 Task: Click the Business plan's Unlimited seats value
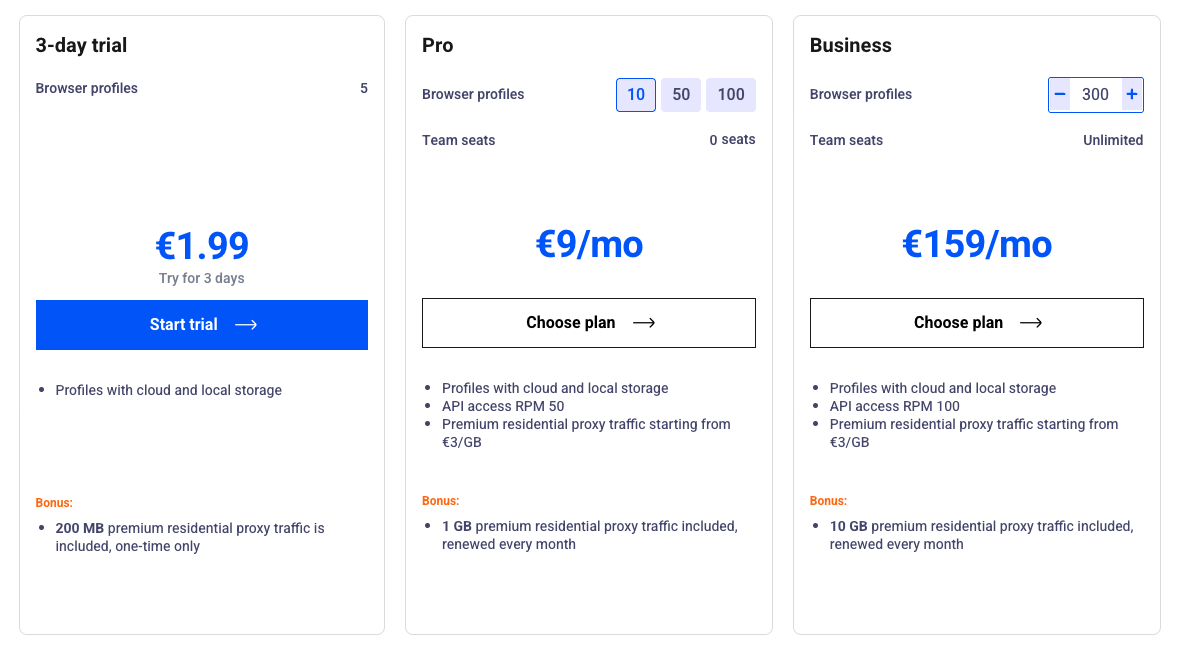click(1112, 140)
